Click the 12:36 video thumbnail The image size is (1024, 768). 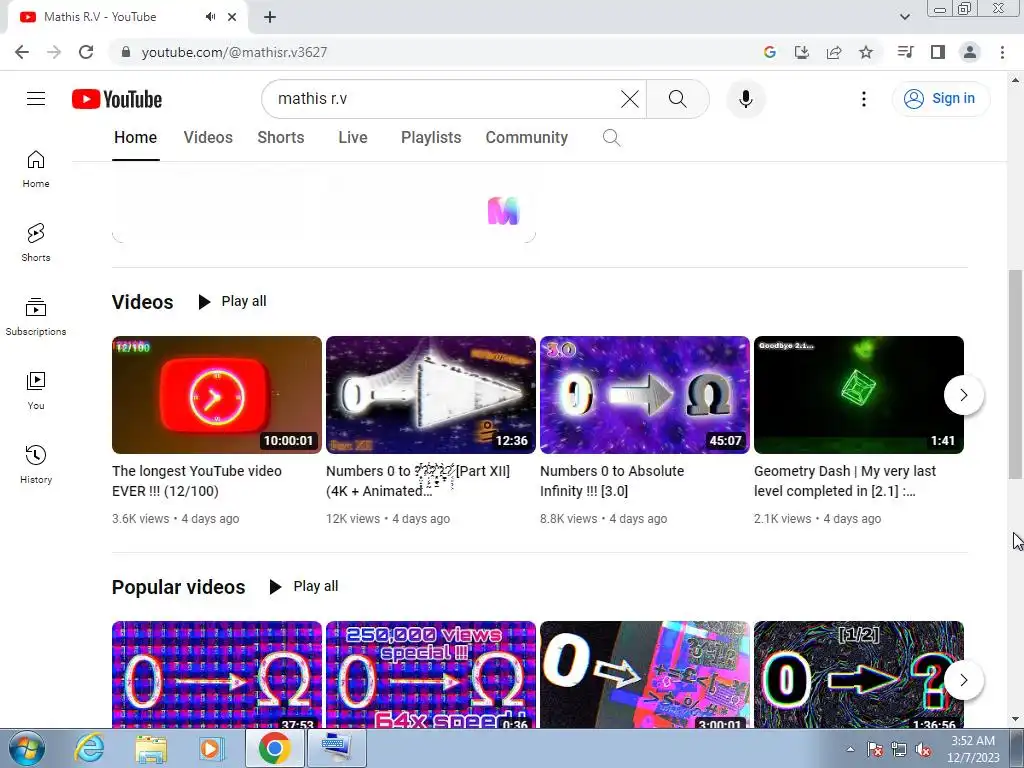coord(431,394)
